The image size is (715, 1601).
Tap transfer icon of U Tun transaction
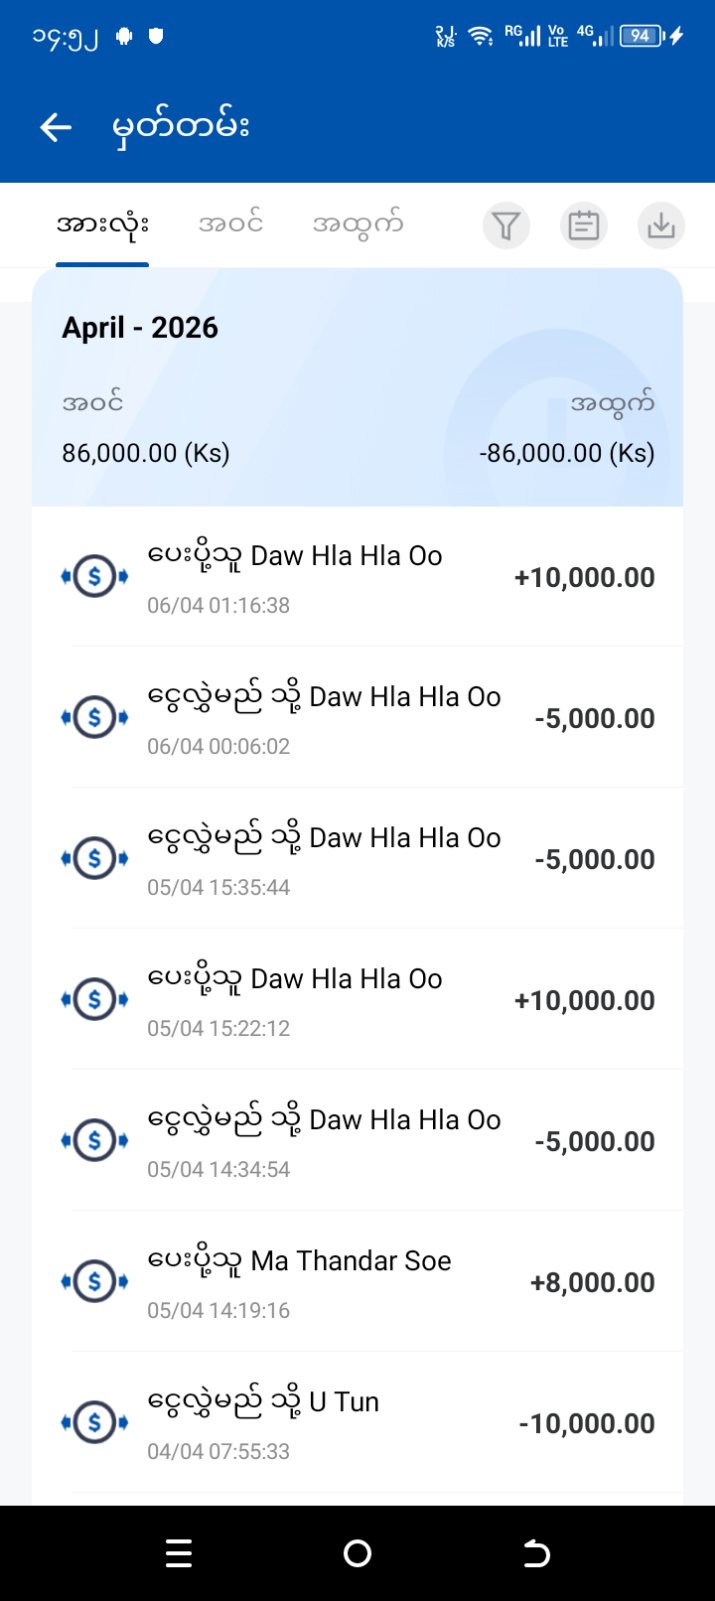[x=95, y=1423]
